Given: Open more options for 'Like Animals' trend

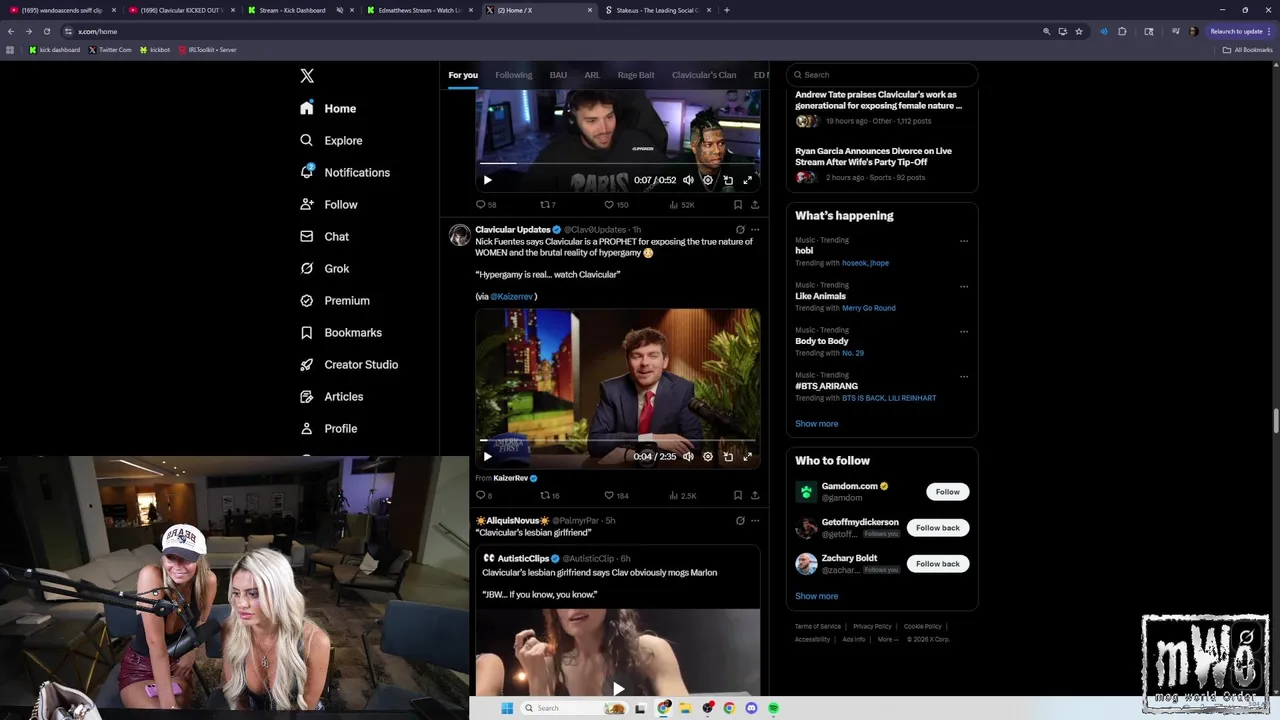Looking at the screenshot, I should pos(964,286).
